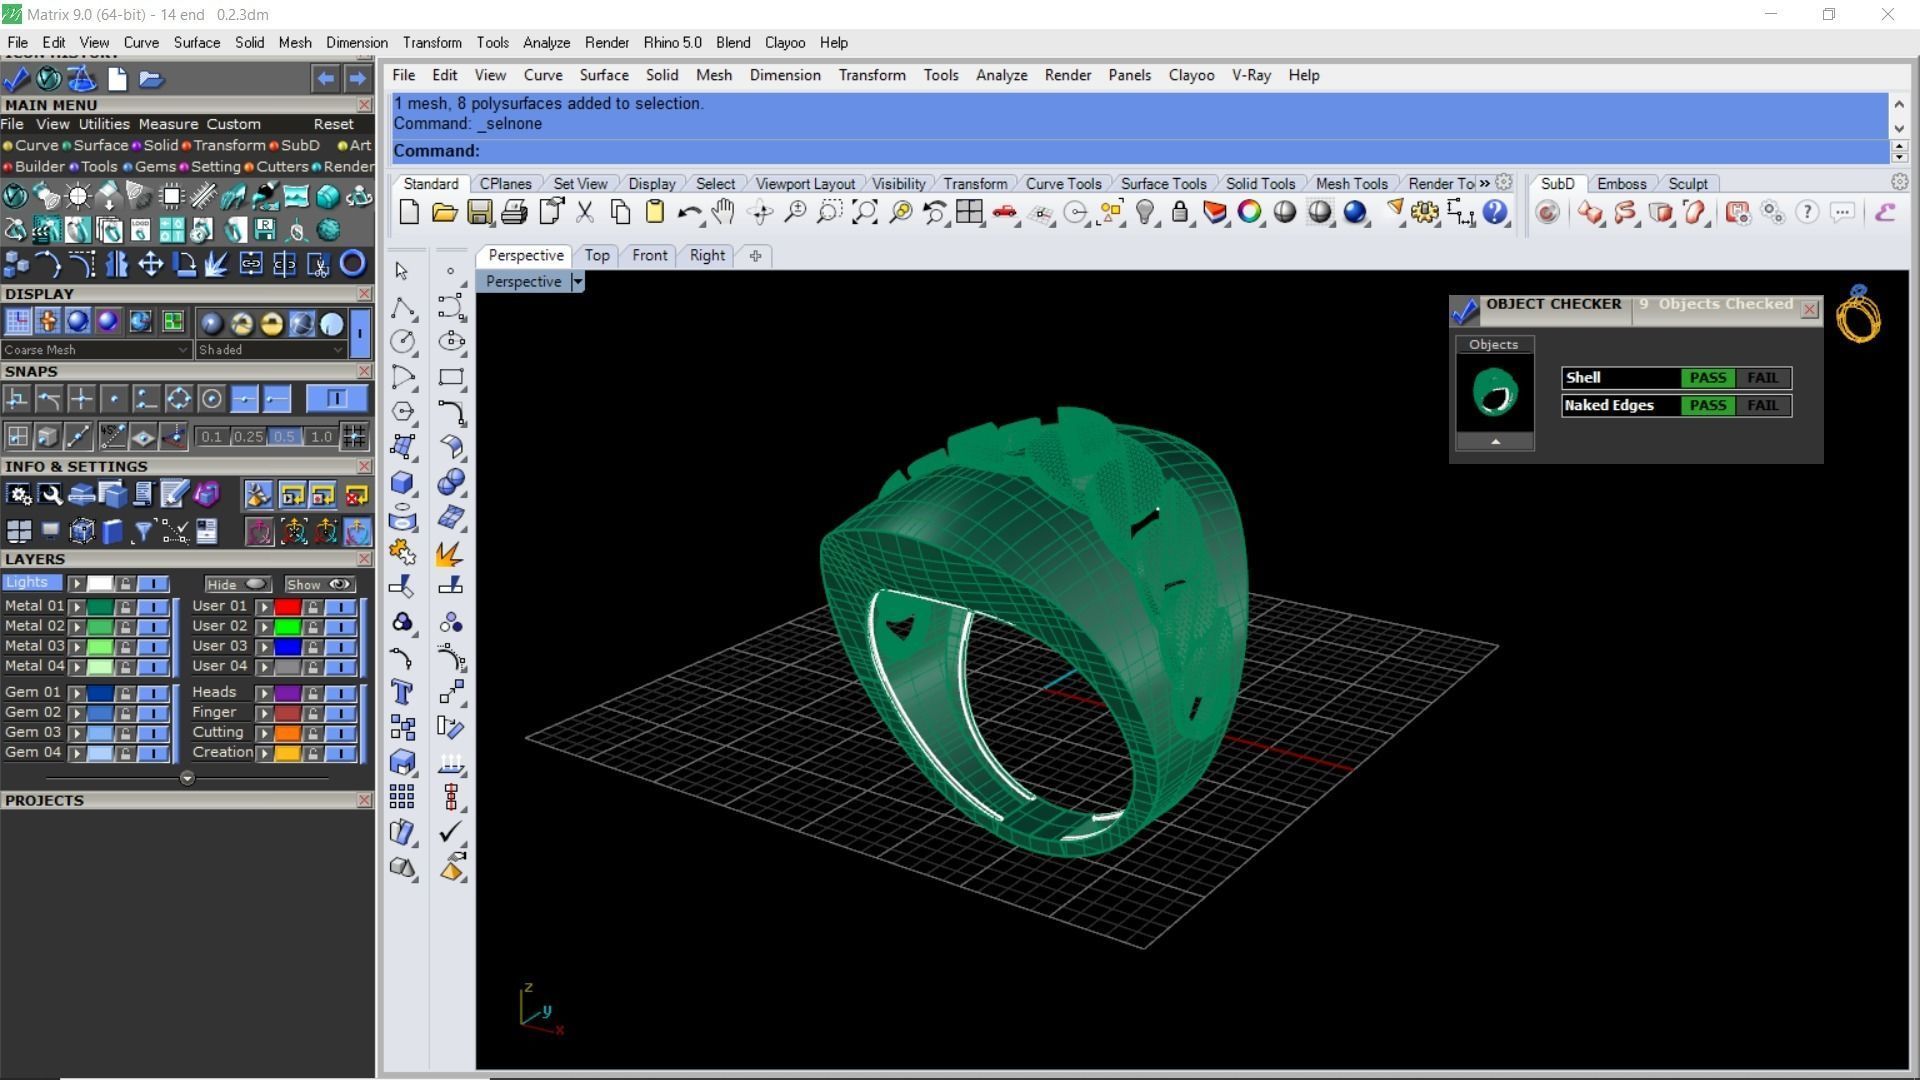
Task: Expand the Gem 03 layer arrow
Action: (x=76, y=733)
